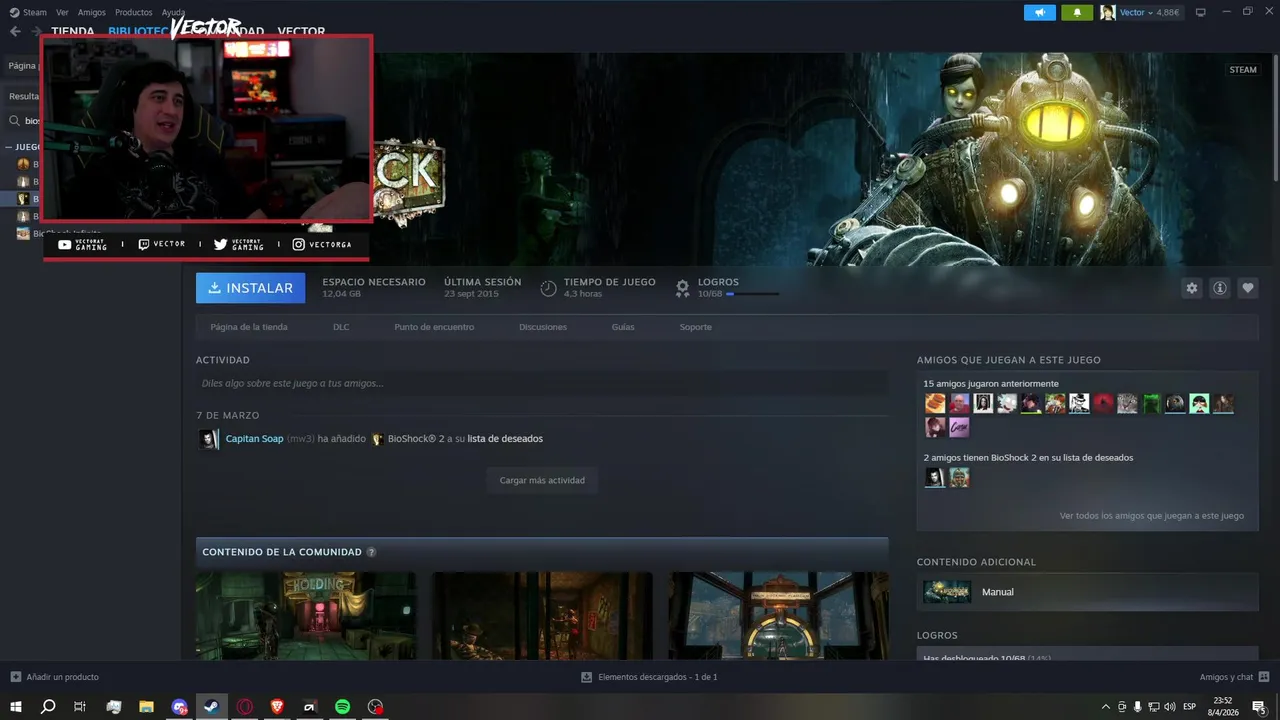
Task: Open game settings gear icon
Action: (1192, 288)
